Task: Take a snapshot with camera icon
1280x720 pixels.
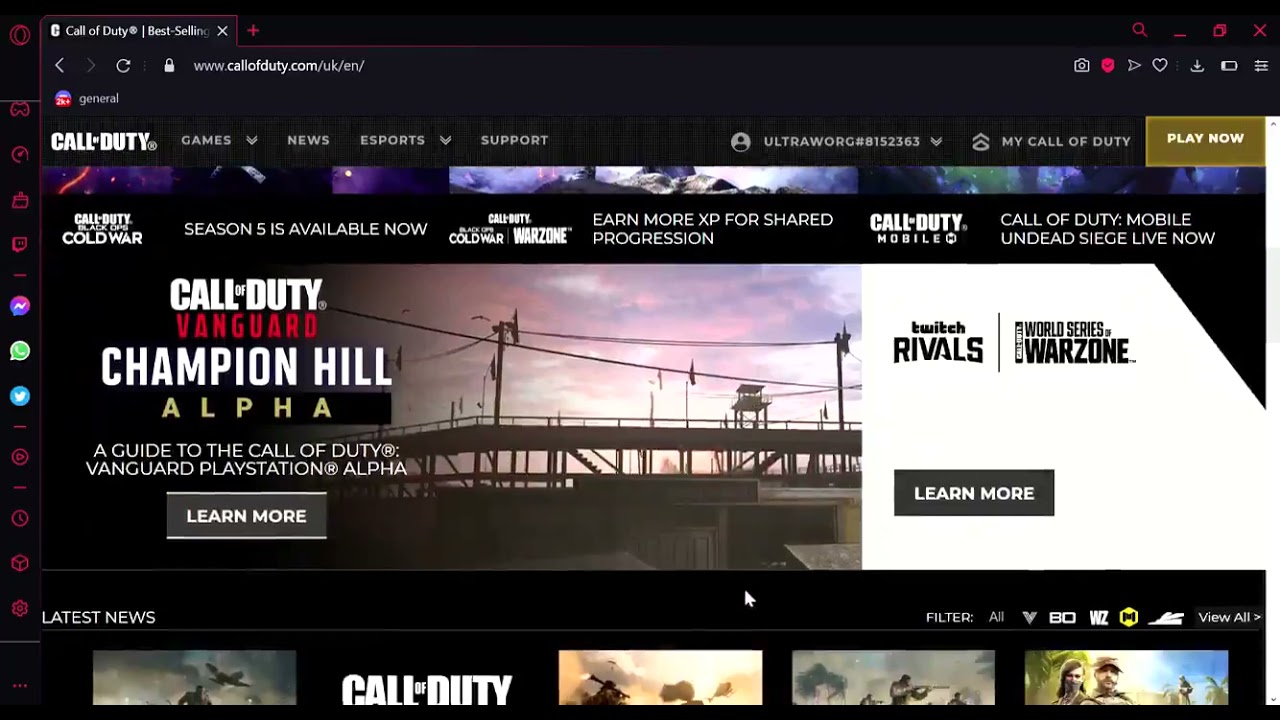Action: (x=1082, y=65)
